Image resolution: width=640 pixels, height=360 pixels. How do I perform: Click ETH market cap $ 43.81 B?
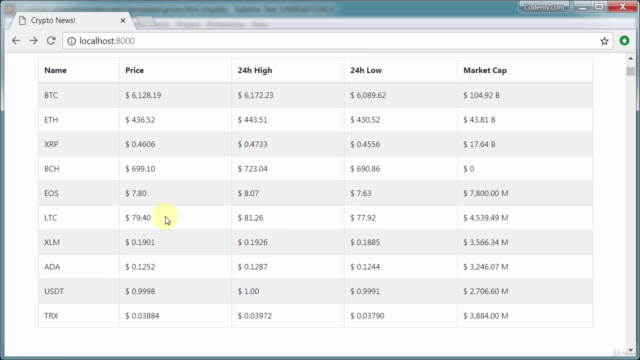[479, 120]
